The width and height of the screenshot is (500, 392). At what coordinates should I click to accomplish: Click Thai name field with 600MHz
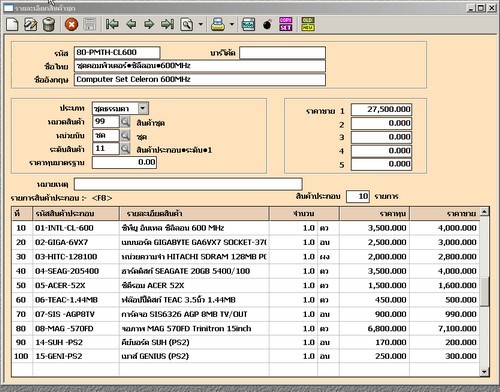(200, 66)
